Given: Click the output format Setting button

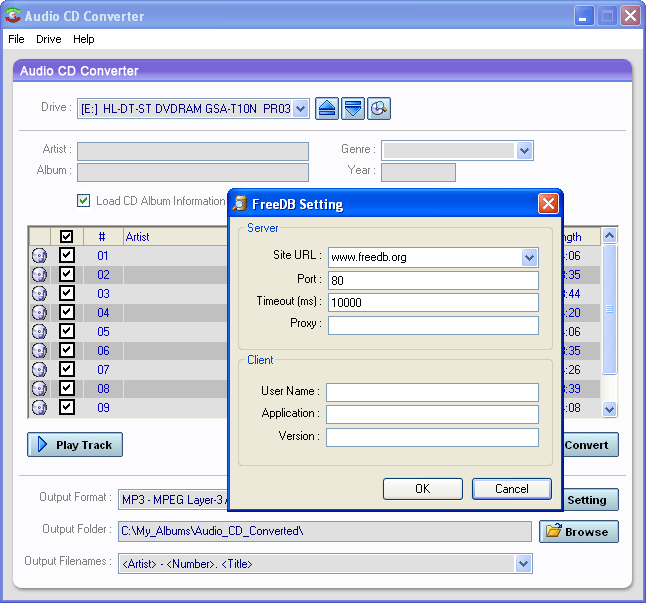Looking at the screenshot, I should tap(590, 499).
